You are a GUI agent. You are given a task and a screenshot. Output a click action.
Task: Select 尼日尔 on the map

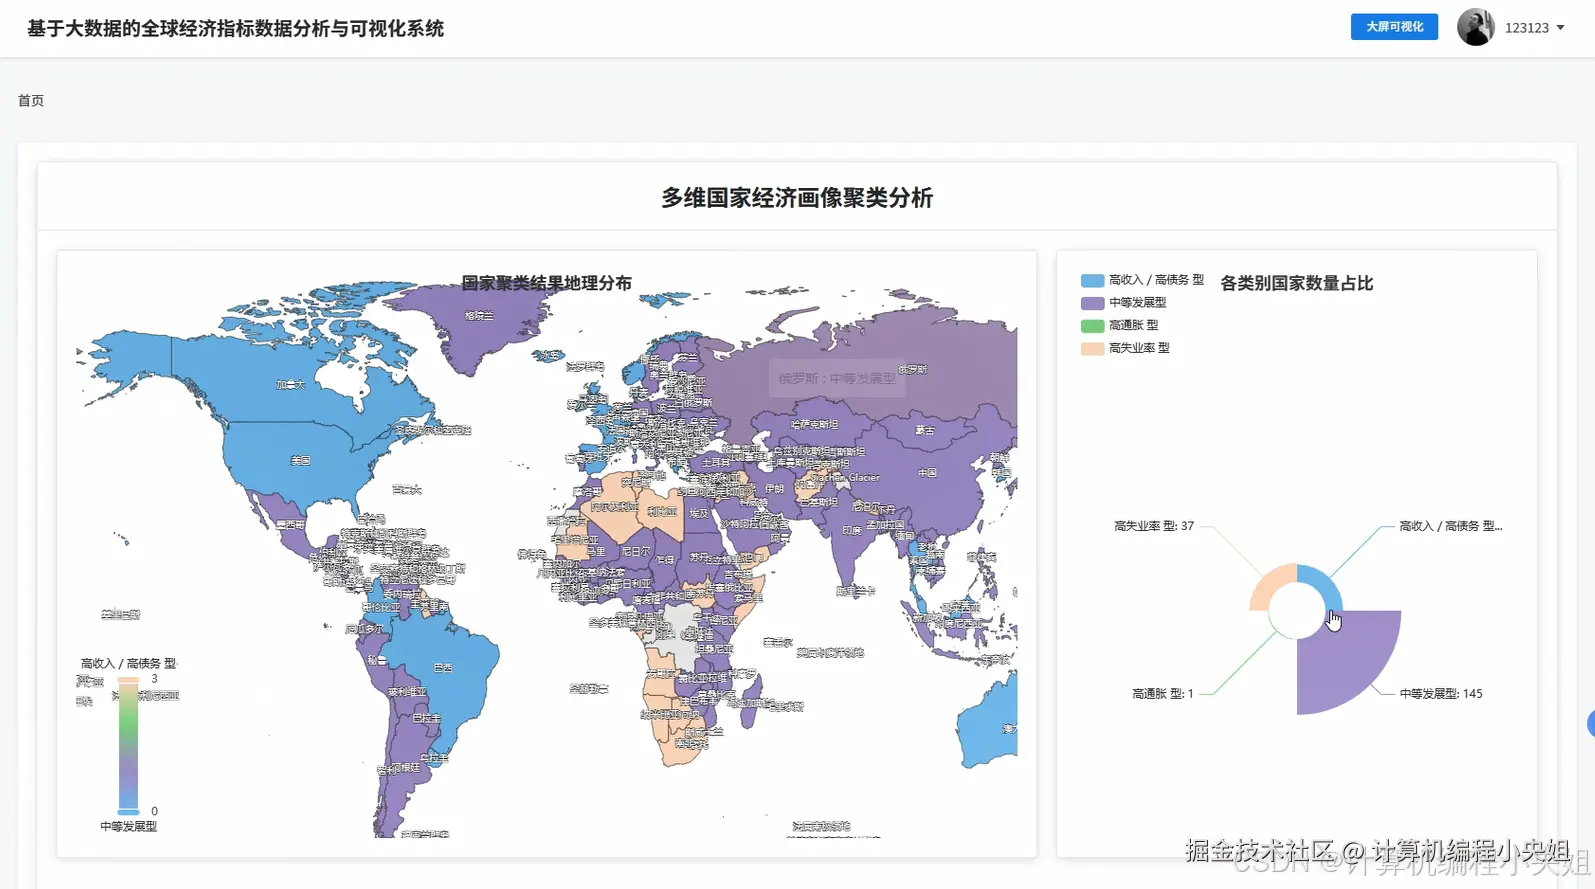coord(635,551)
